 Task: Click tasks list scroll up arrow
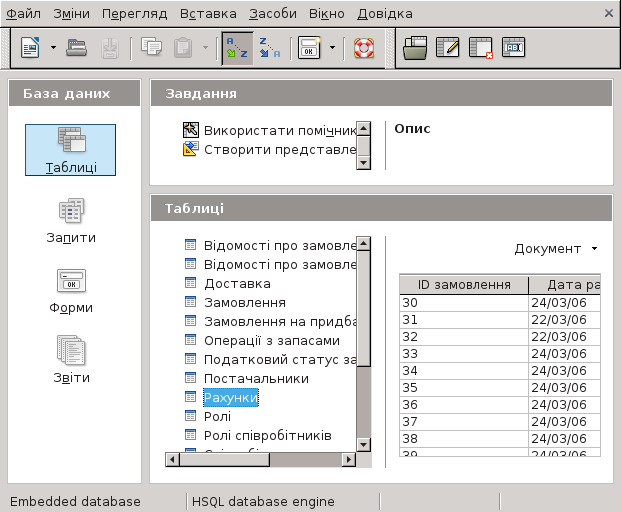click(x=364, y=129)
